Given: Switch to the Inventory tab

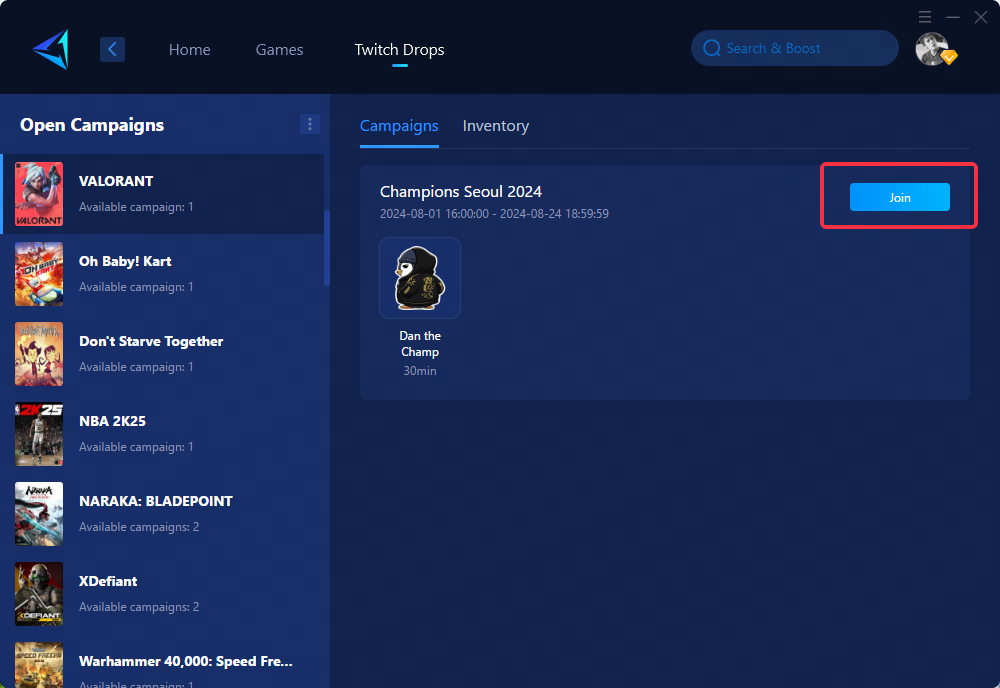Looking at the screenshot, I should click(x=496, y=126).
